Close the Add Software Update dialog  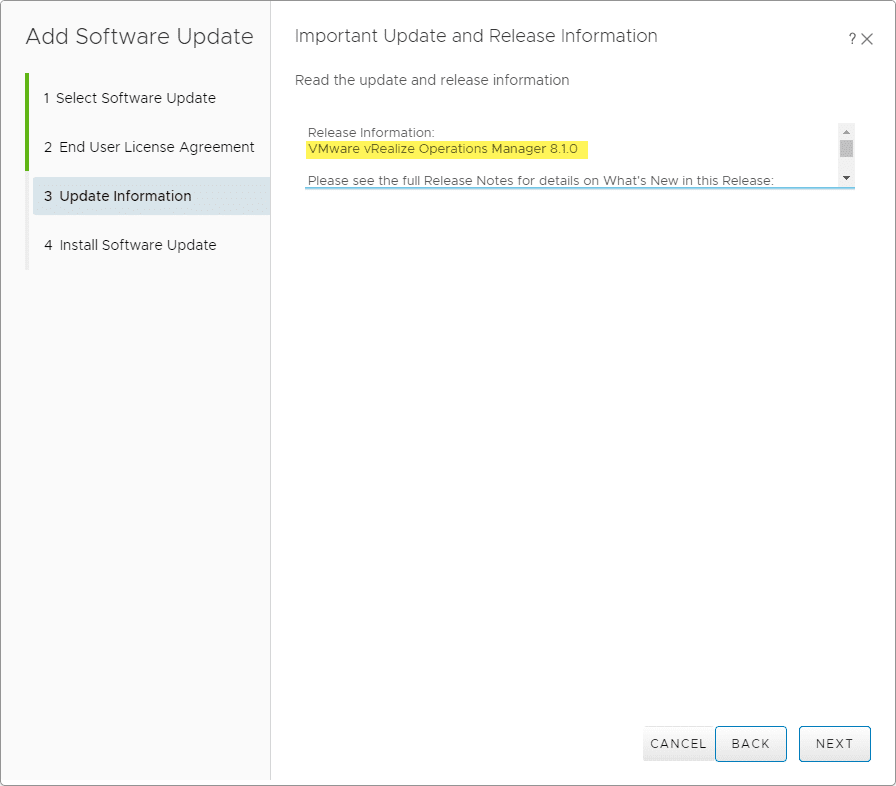pos(866,38)
